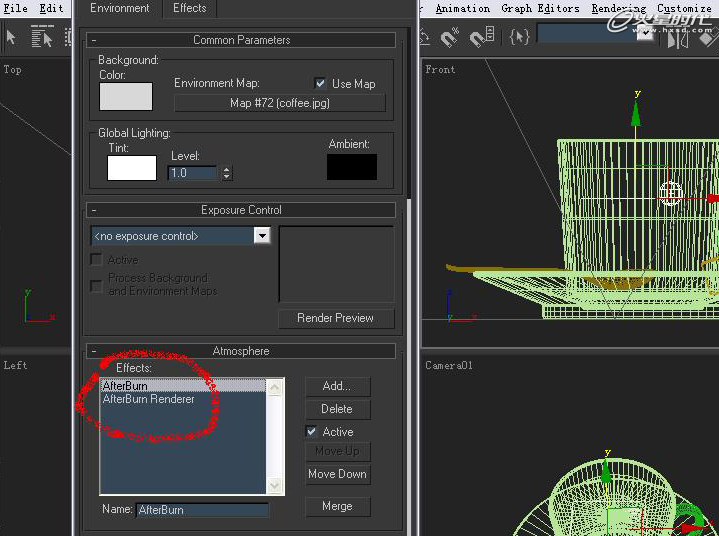Image resolution: width=719 pixels, height=536 pixels.
Task: Switch to the Environment tab
Action: [119, 8]
